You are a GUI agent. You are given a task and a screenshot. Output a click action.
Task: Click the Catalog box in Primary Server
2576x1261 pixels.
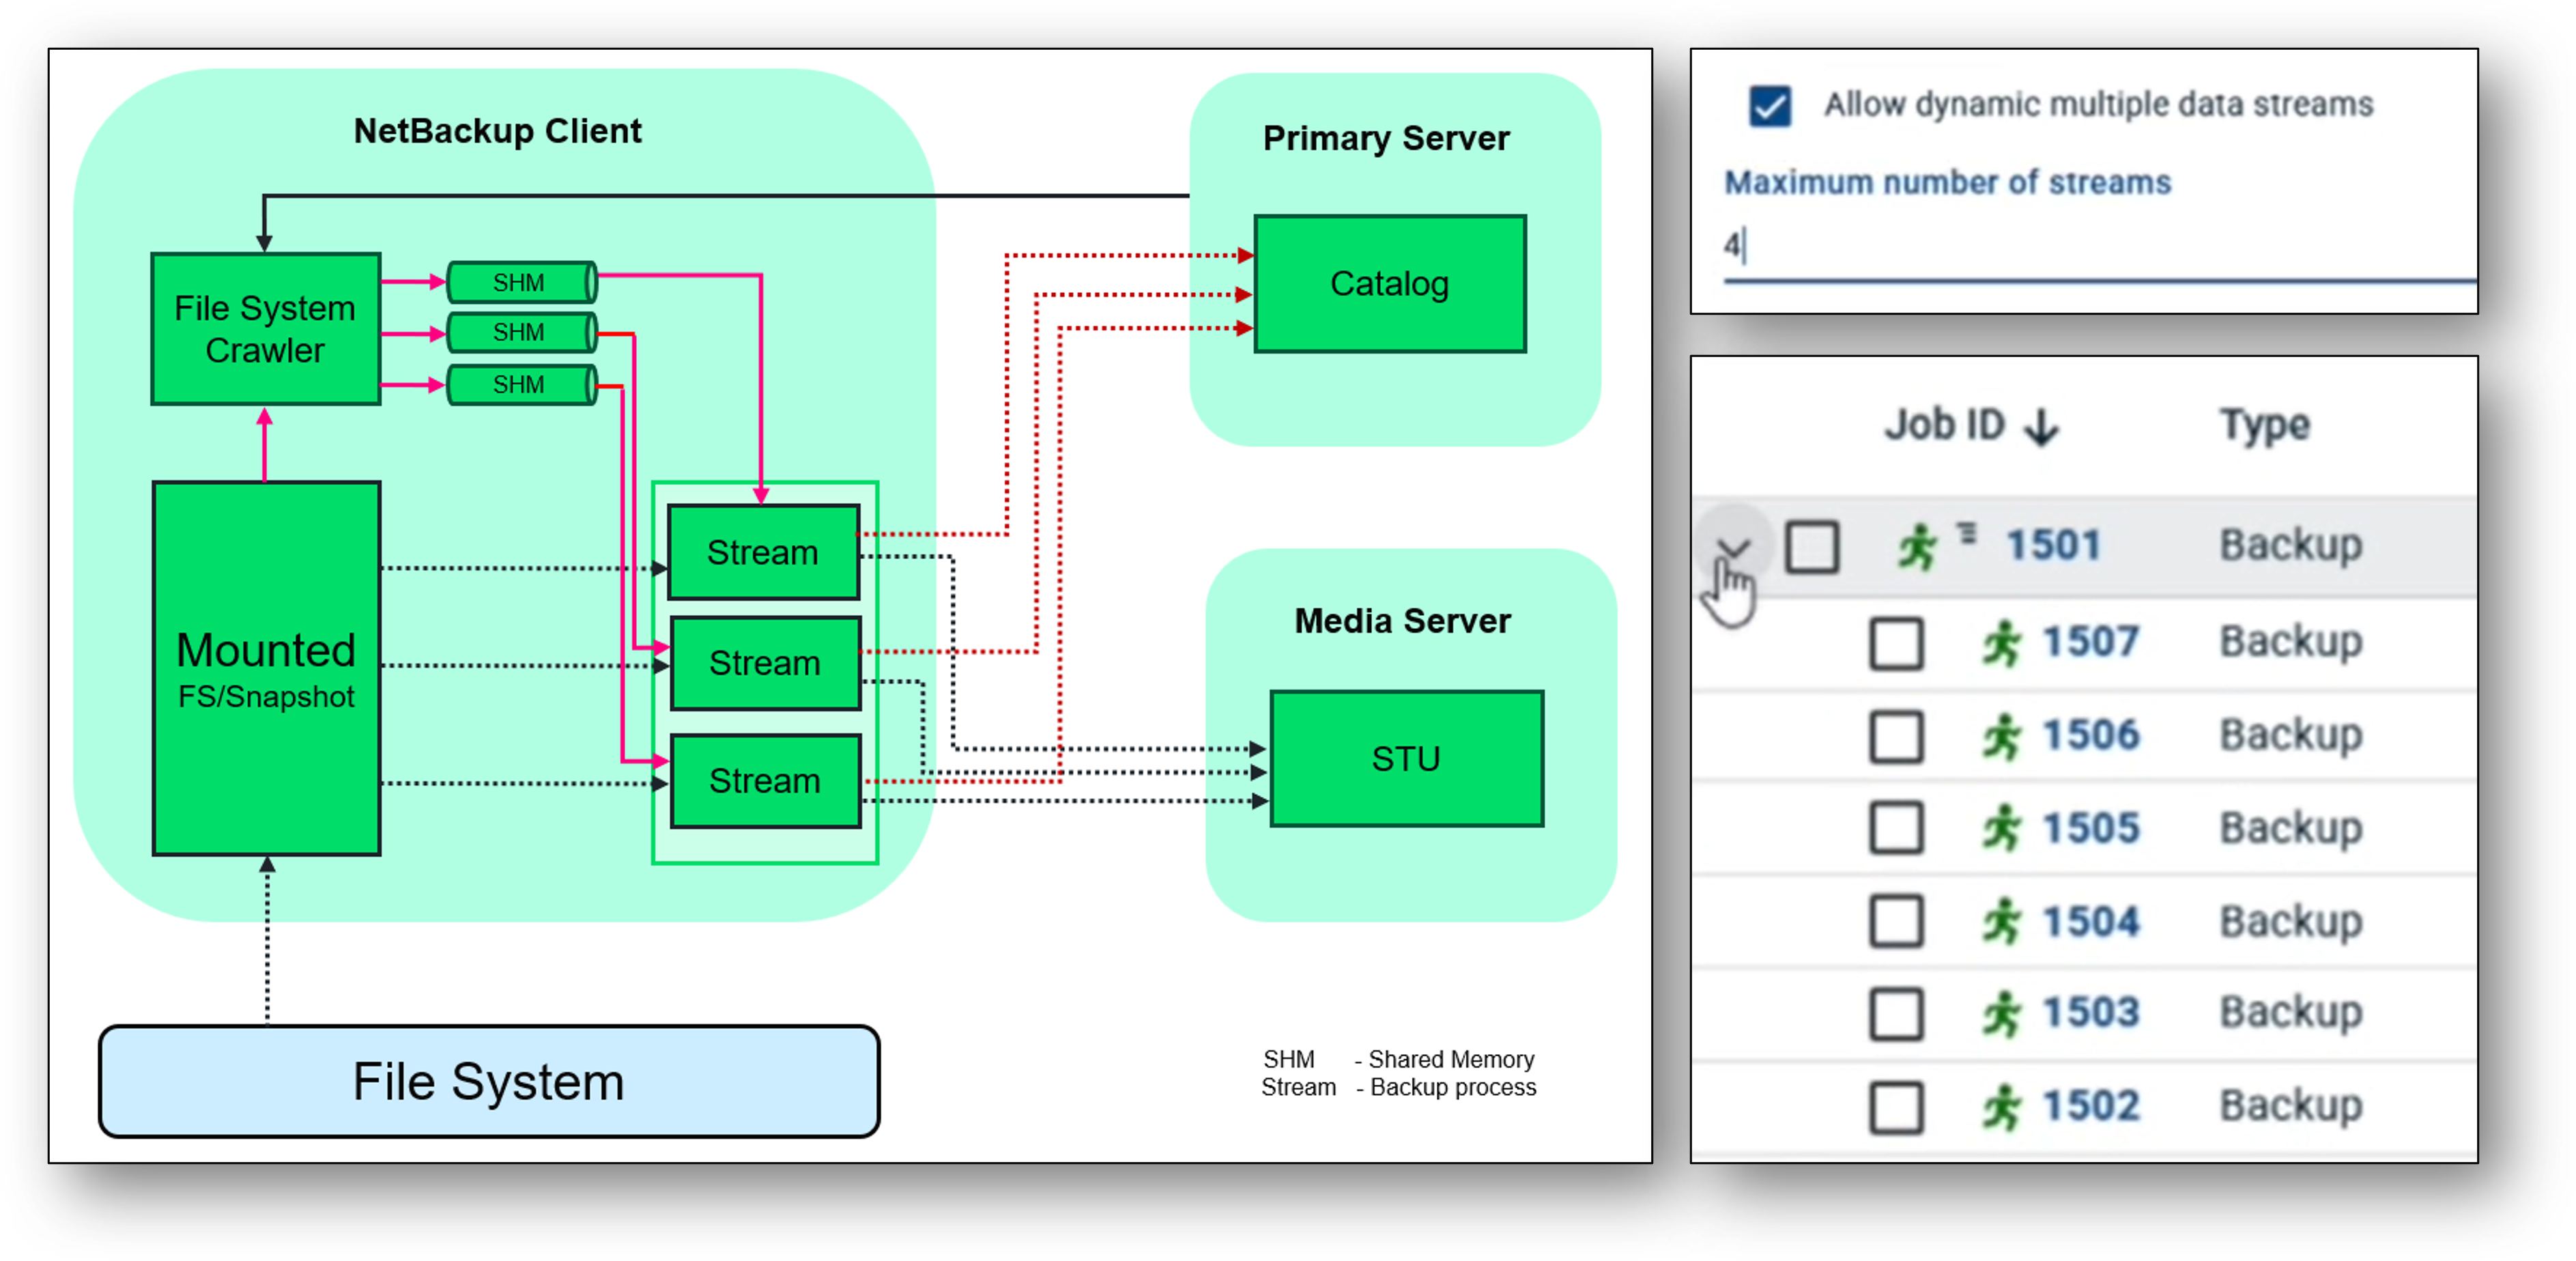click(1390, 284)
